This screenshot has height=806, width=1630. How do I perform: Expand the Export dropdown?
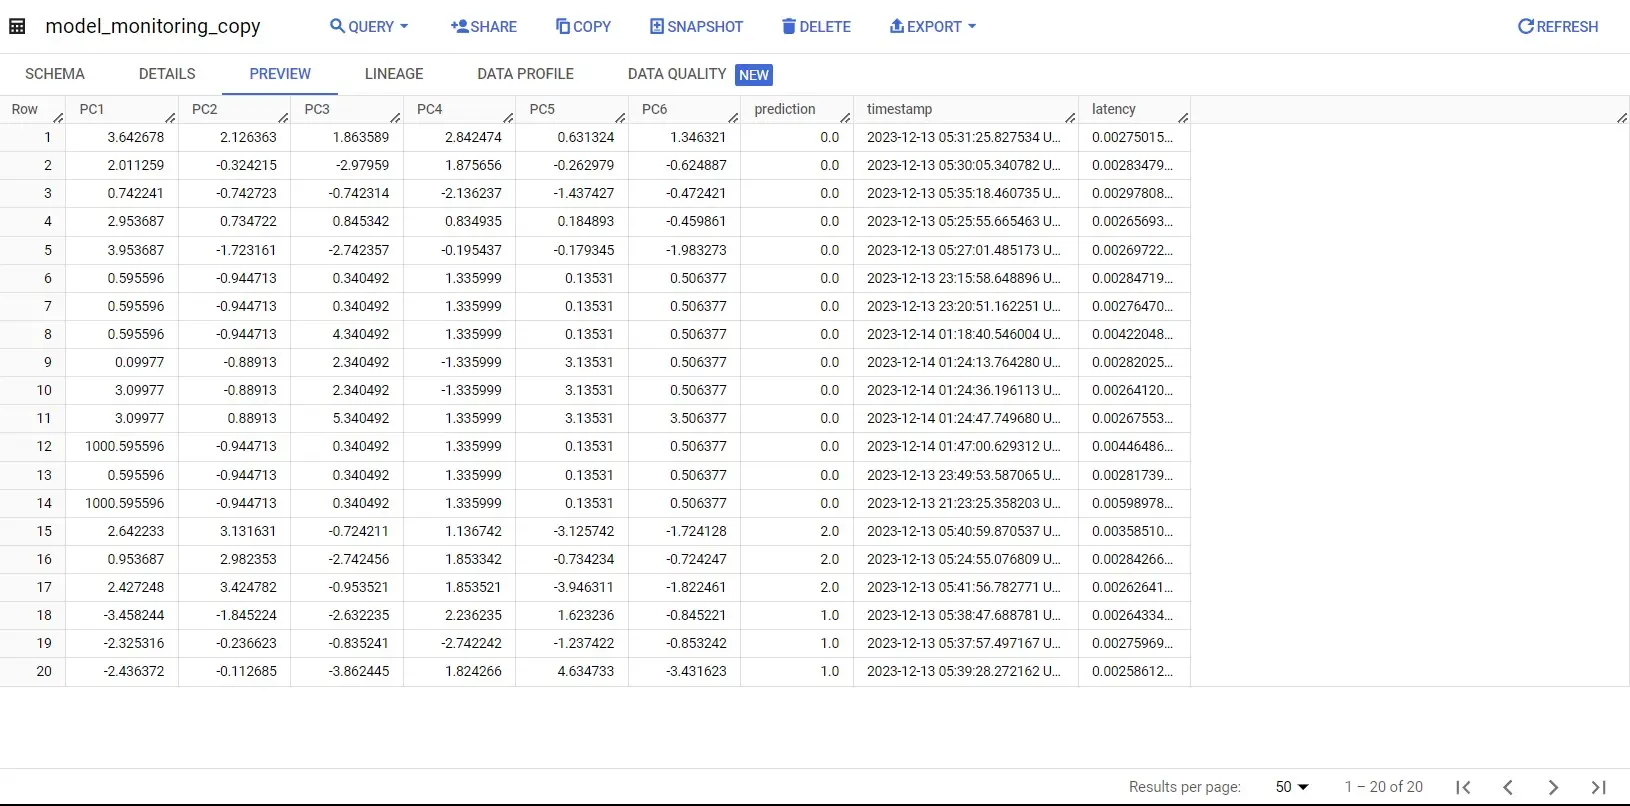[932, 27]
